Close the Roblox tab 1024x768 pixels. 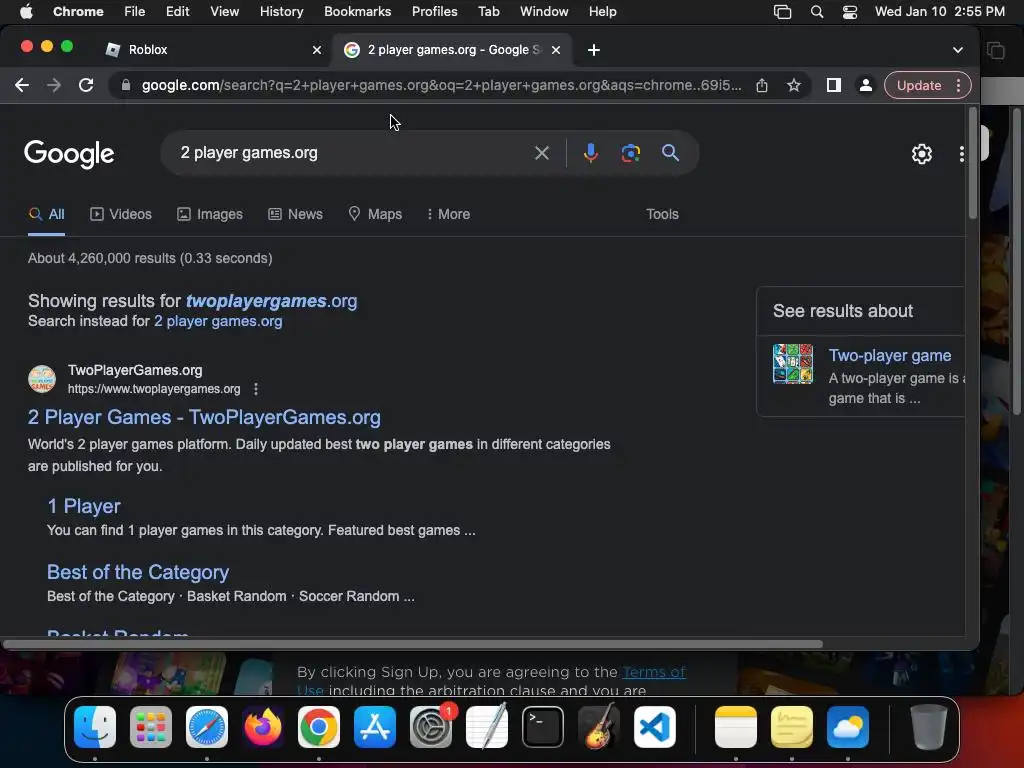[317, 50]
